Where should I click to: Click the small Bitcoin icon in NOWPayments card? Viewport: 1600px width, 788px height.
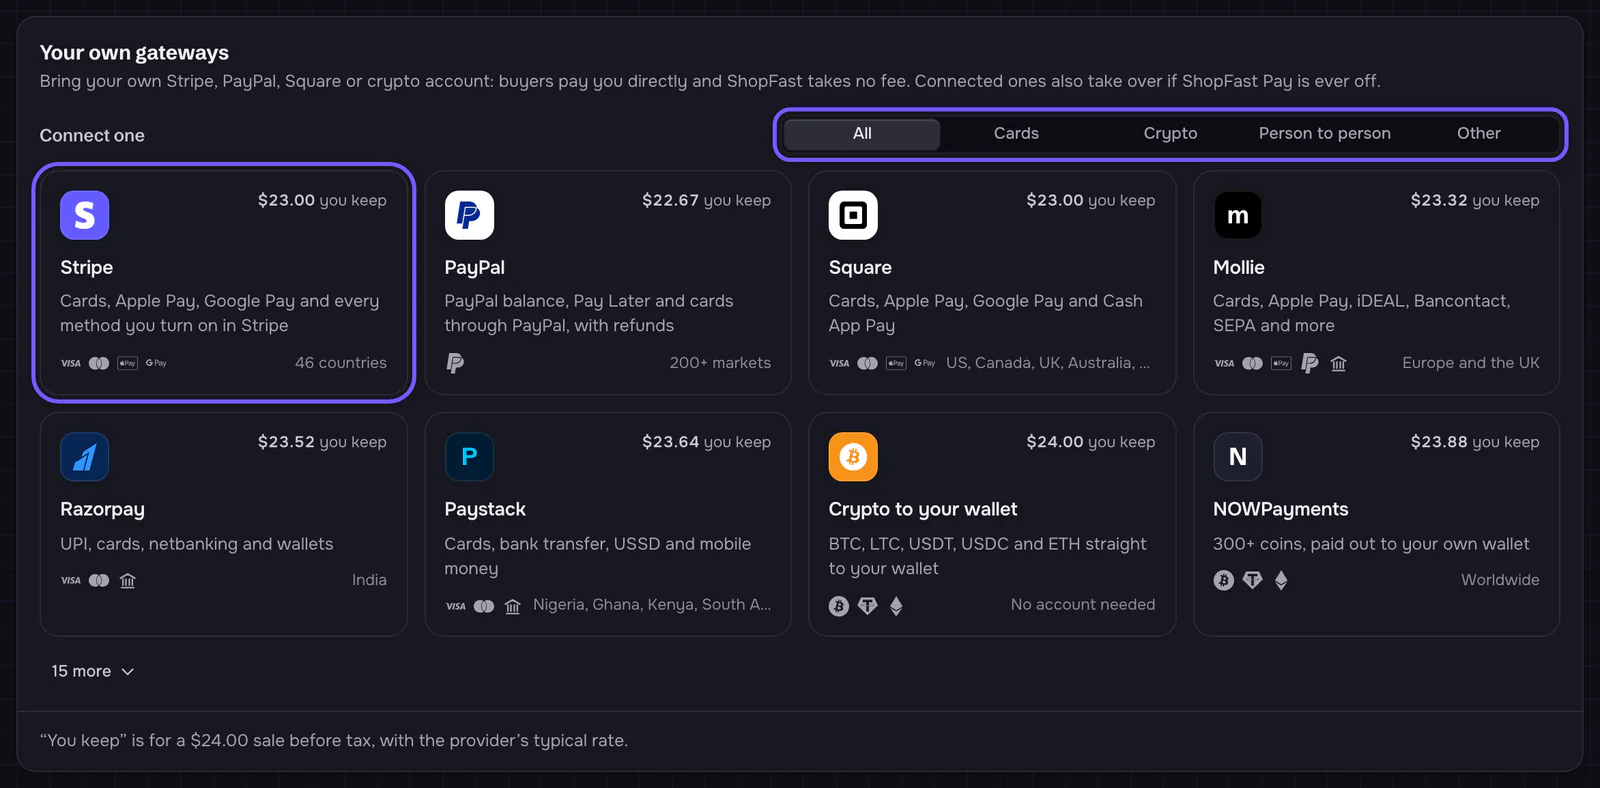1224,580
